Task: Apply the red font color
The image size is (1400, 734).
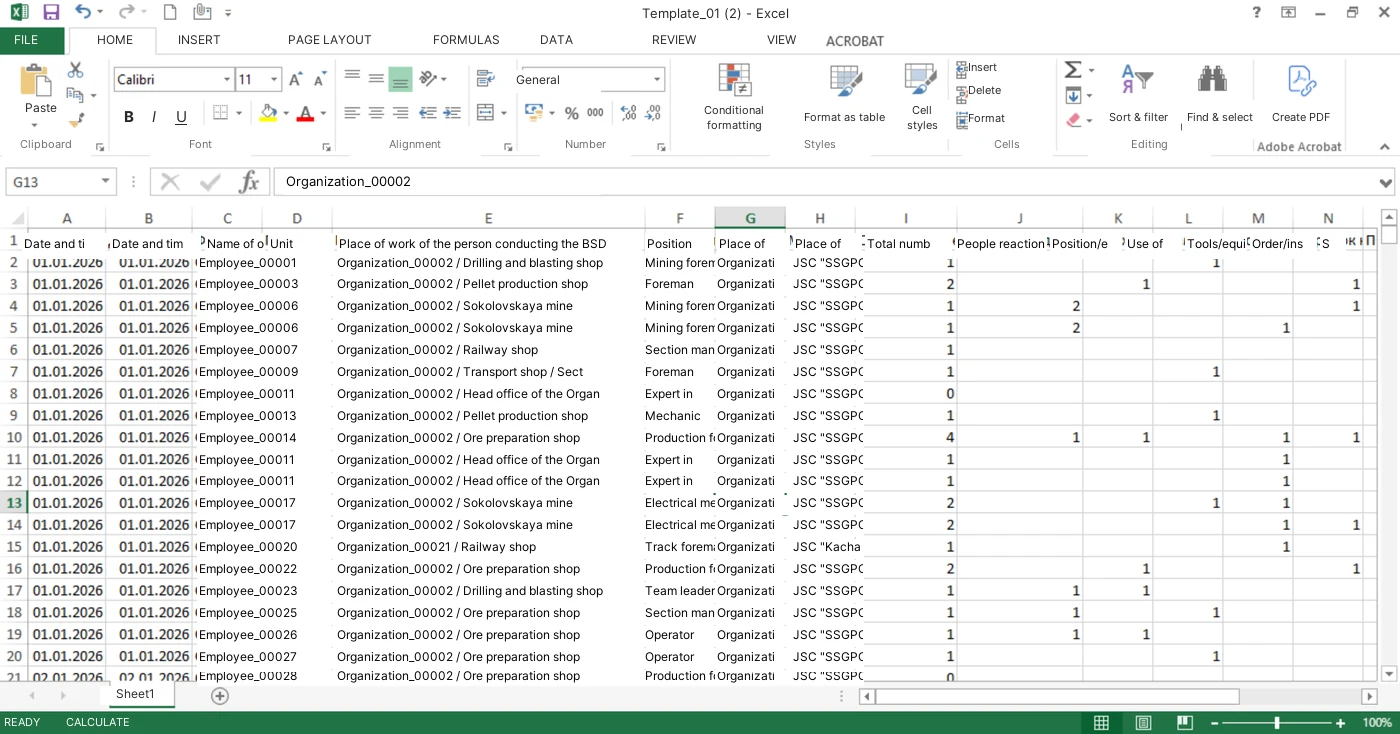Action: coord(306,113)
